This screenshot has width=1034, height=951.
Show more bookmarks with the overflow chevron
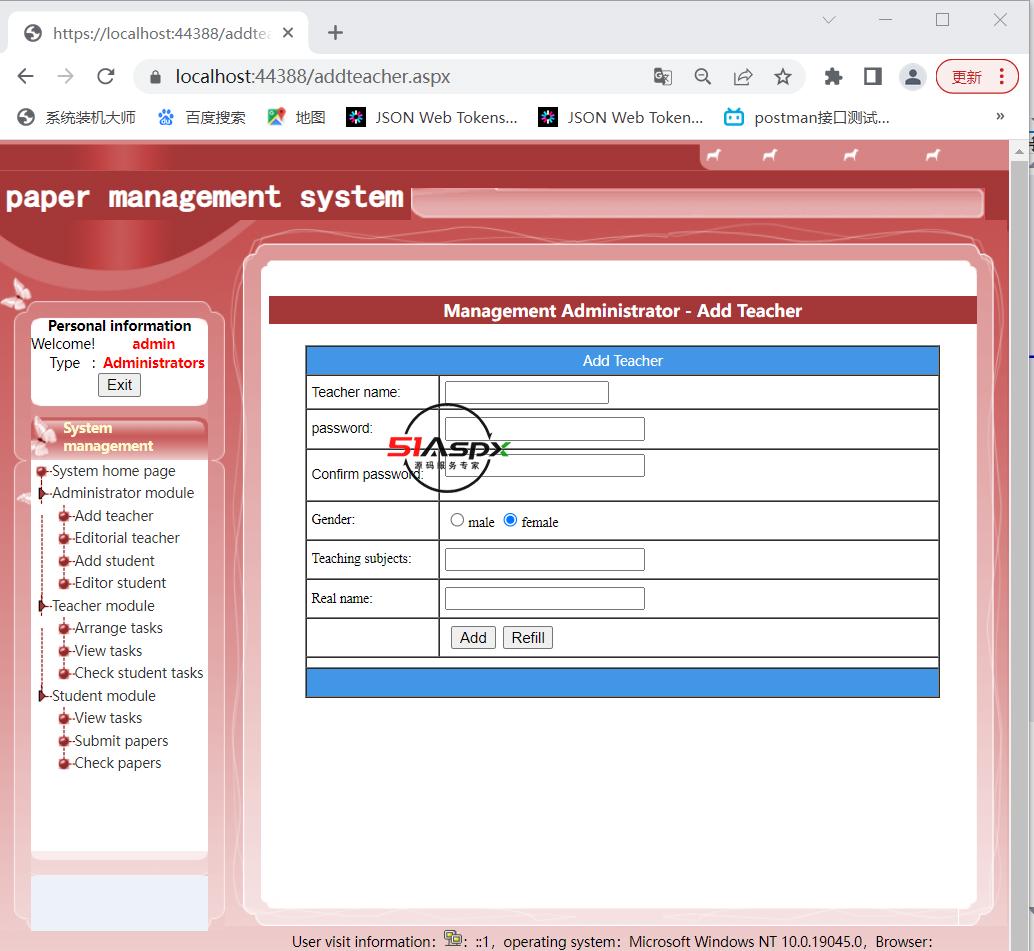[1000, 117]
